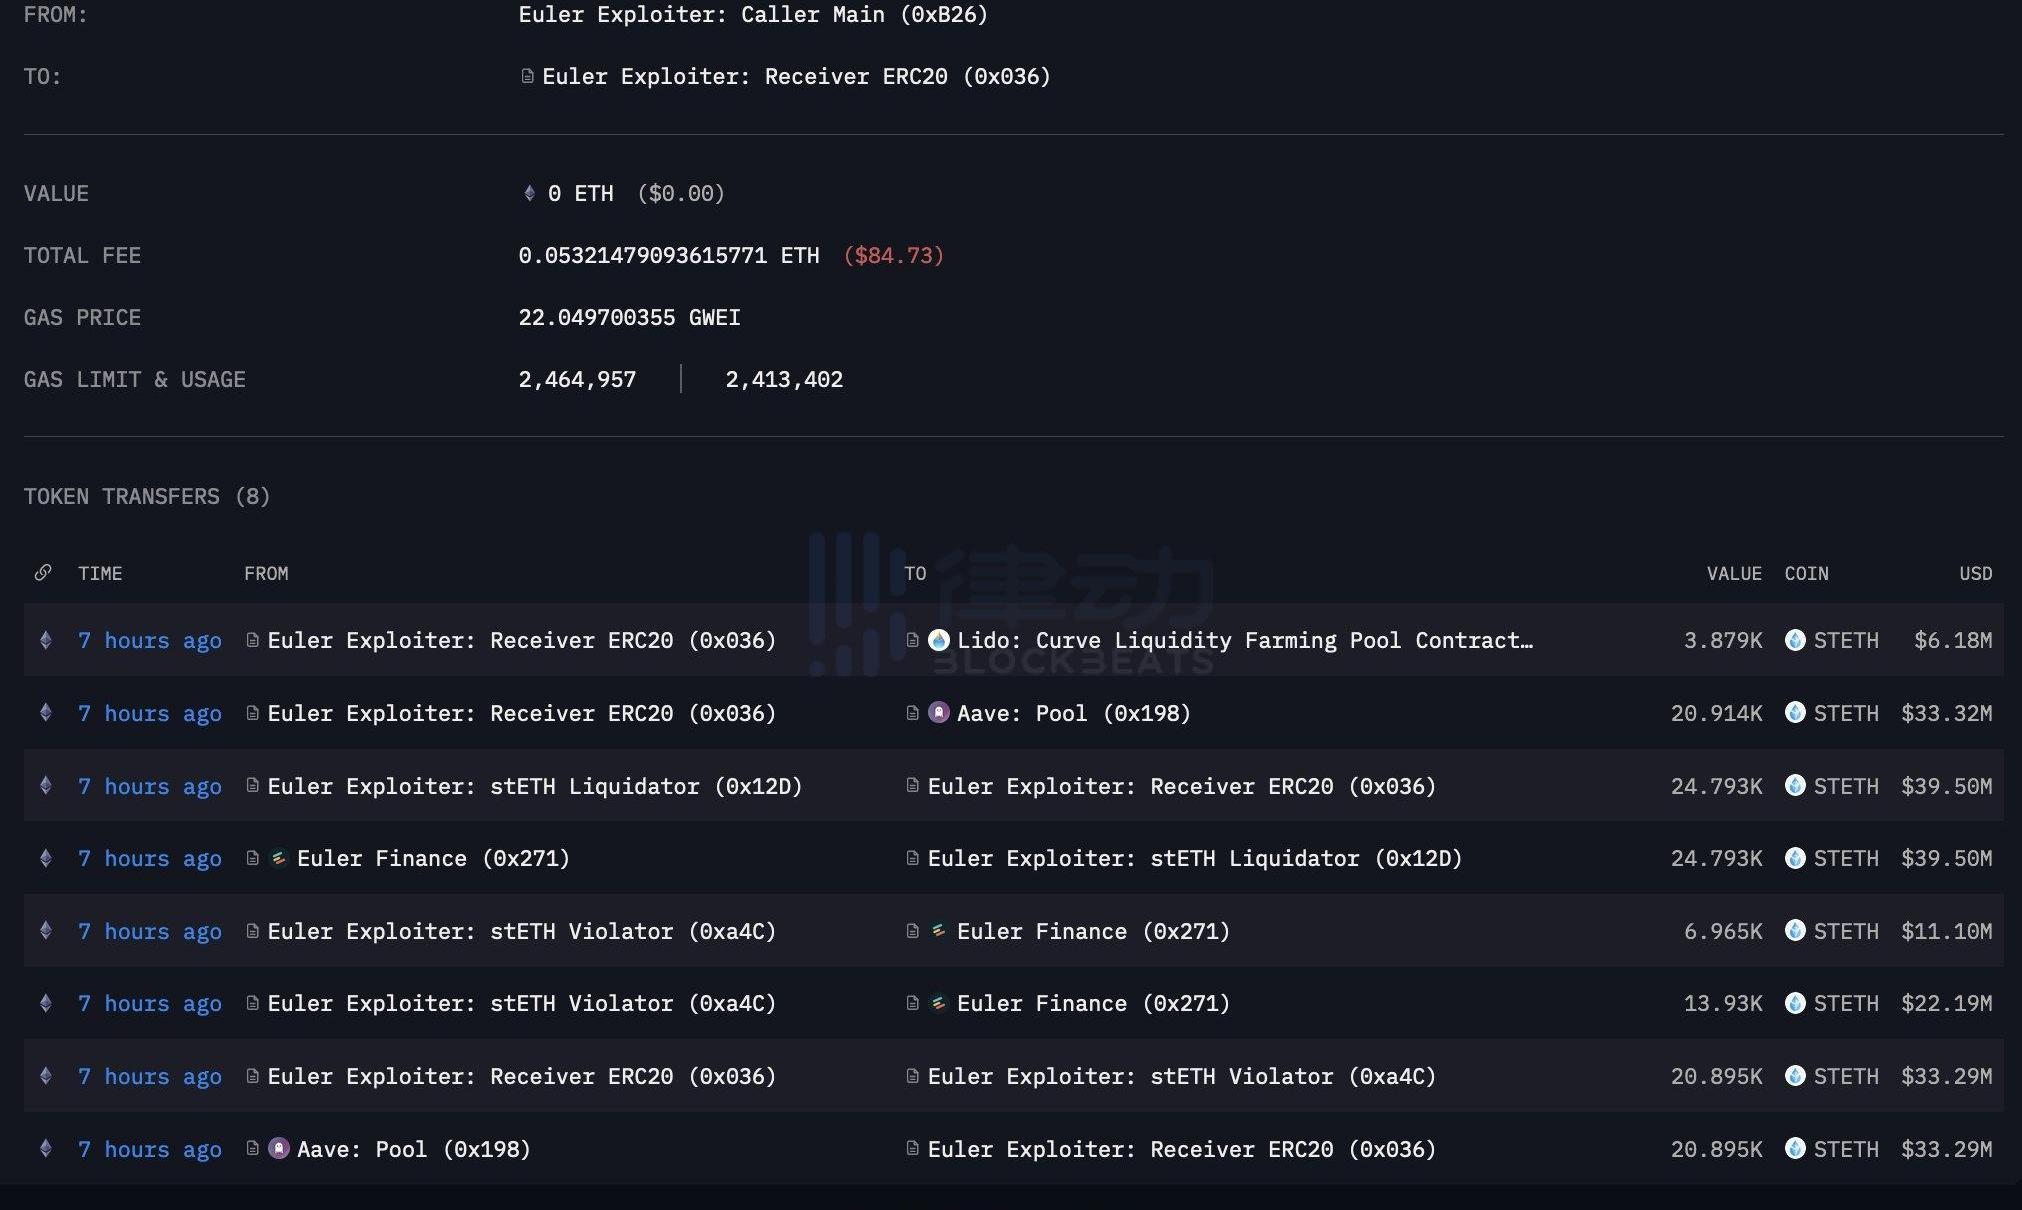Click STETH coin icon in the 3.879K row
The image size is (2022, 1210).
click(1795, 640)
